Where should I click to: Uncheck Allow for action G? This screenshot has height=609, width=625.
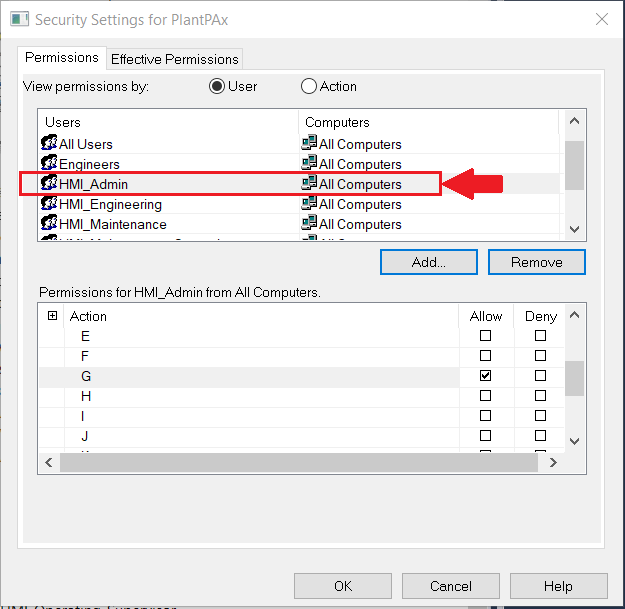485,375
